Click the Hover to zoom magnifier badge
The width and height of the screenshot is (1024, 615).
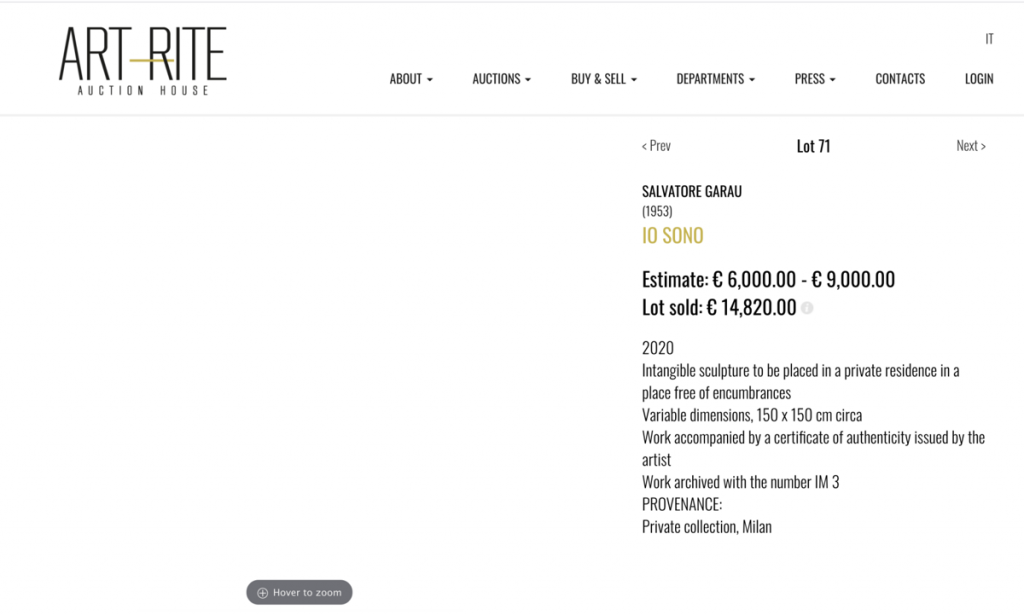pos(299,592)
